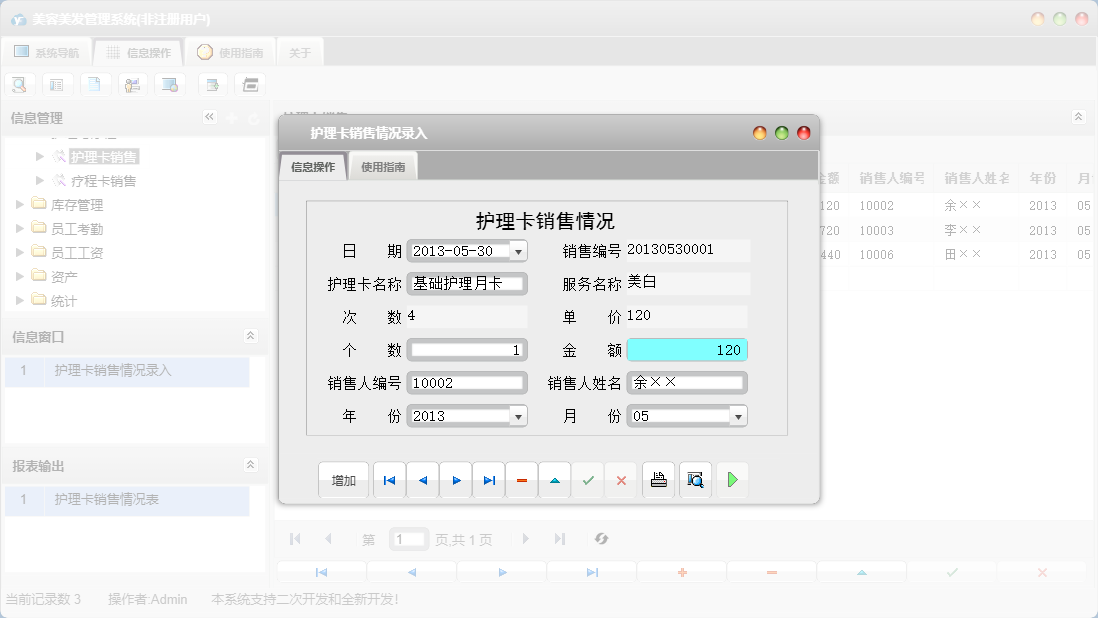Open the 关于 menu tab
The width and height of the screenshot is (1098, 618).
coord(299,52)
